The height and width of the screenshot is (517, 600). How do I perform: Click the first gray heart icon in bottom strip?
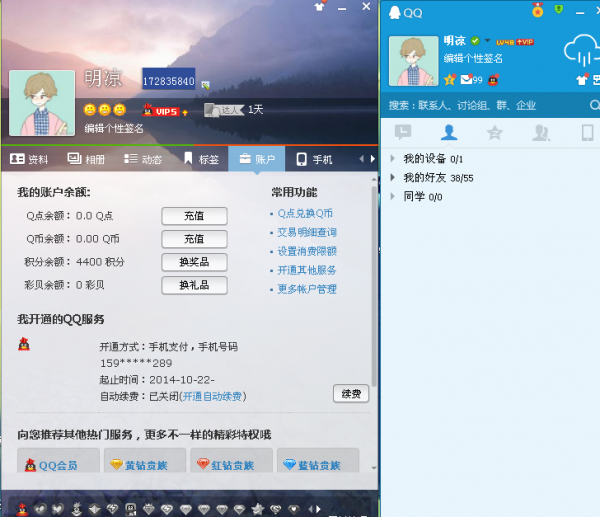click(x=40, y=509)
